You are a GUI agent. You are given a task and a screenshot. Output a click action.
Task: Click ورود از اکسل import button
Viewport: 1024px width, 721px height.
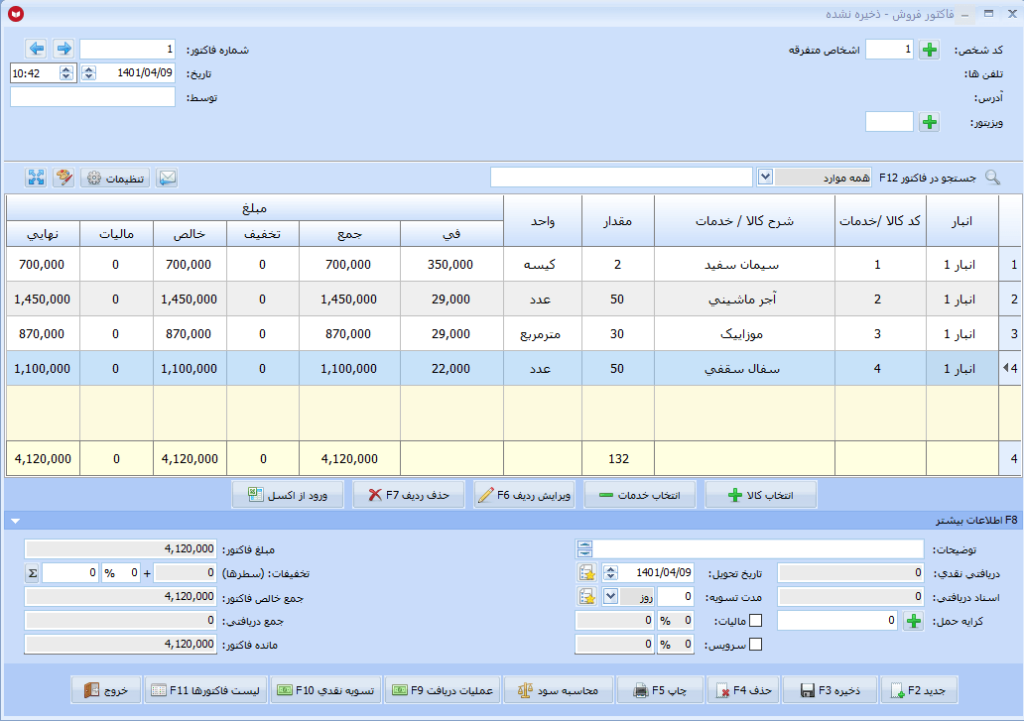[288, 495]
